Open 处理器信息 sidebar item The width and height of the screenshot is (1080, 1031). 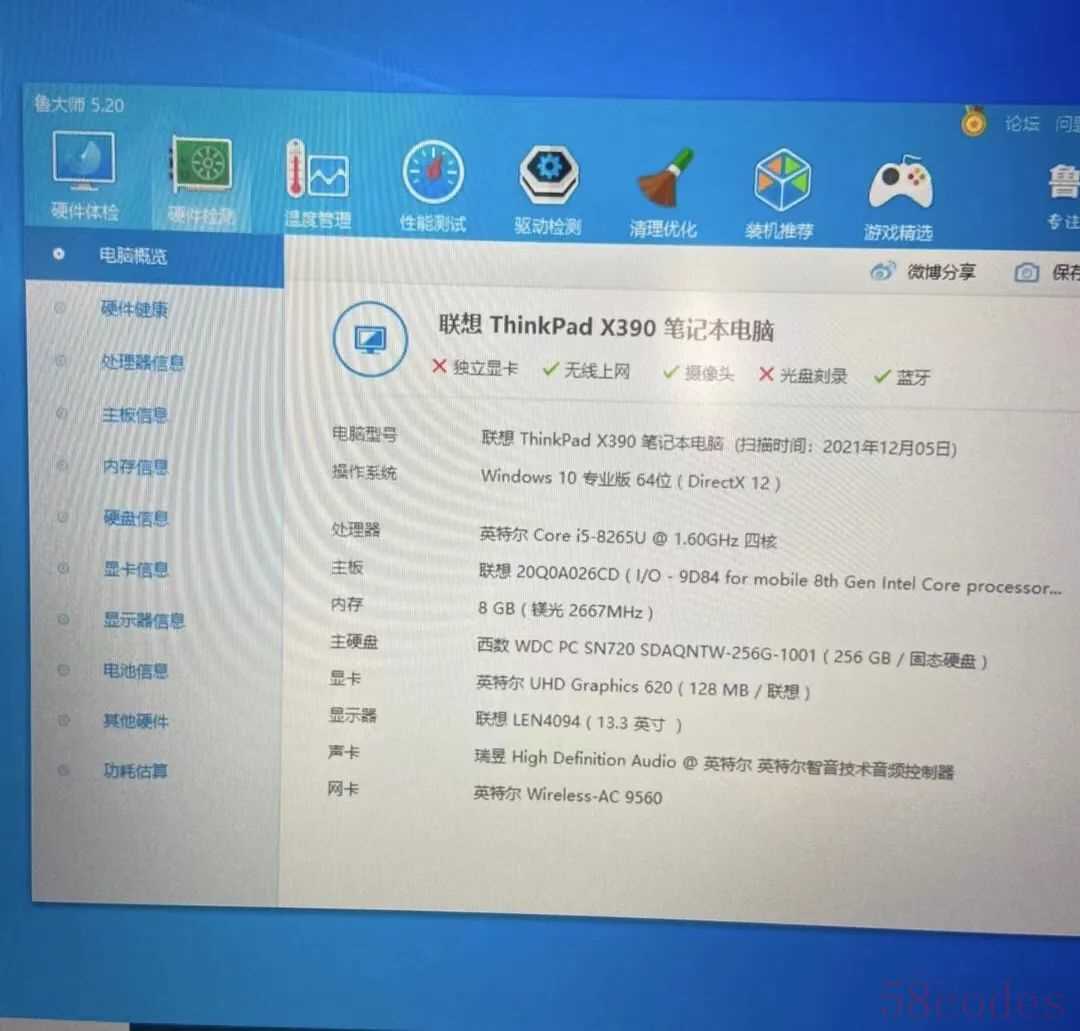143,362
